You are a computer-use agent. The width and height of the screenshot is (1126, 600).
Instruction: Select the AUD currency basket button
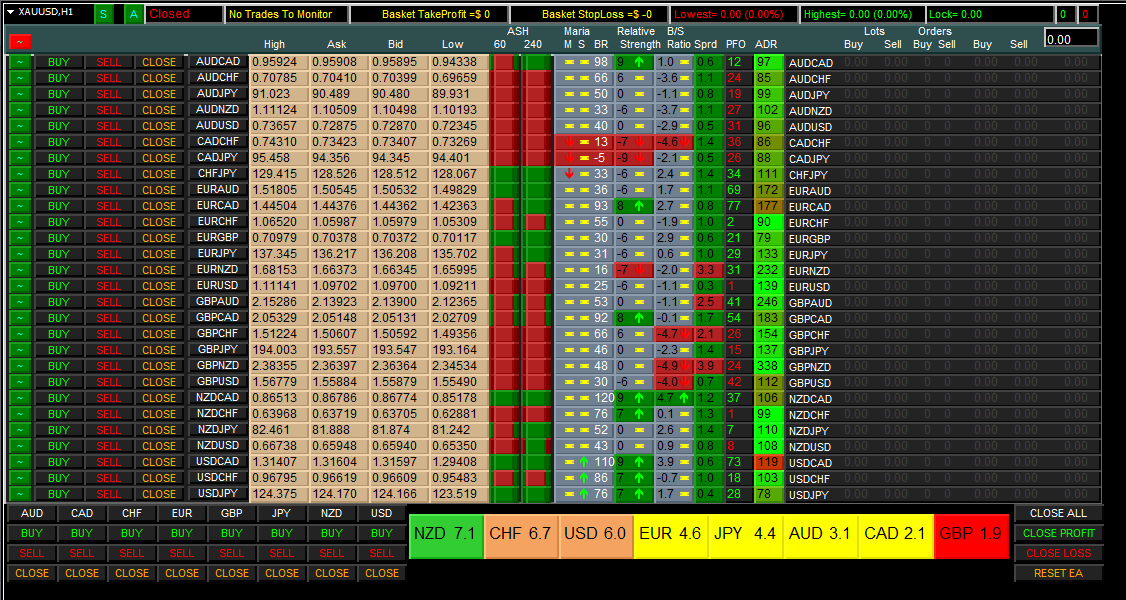[x=32, y=513]
